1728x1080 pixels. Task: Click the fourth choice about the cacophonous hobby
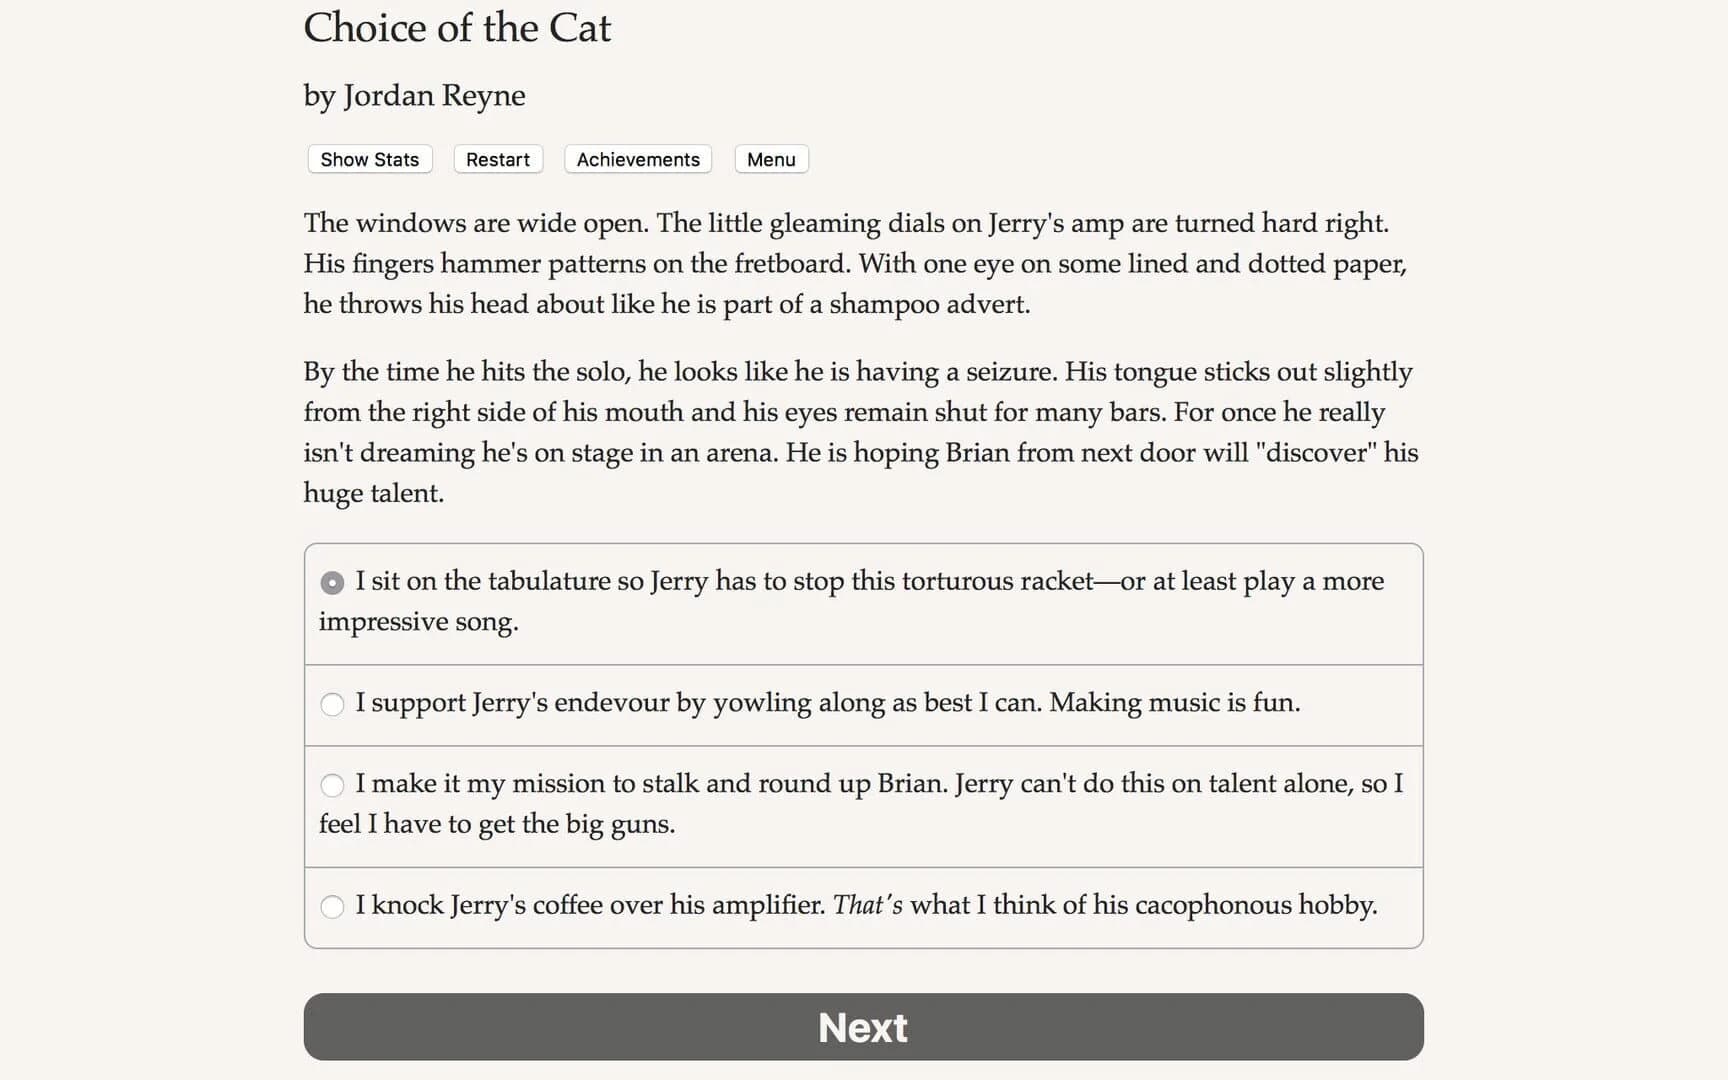pyautogui.click(x=866, y=905)
